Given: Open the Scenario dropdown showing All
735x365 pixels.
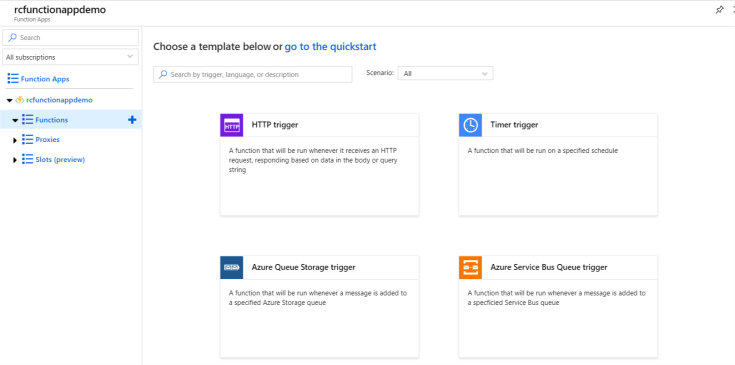Looking at the screenshot, I should [x=445, y=74].
